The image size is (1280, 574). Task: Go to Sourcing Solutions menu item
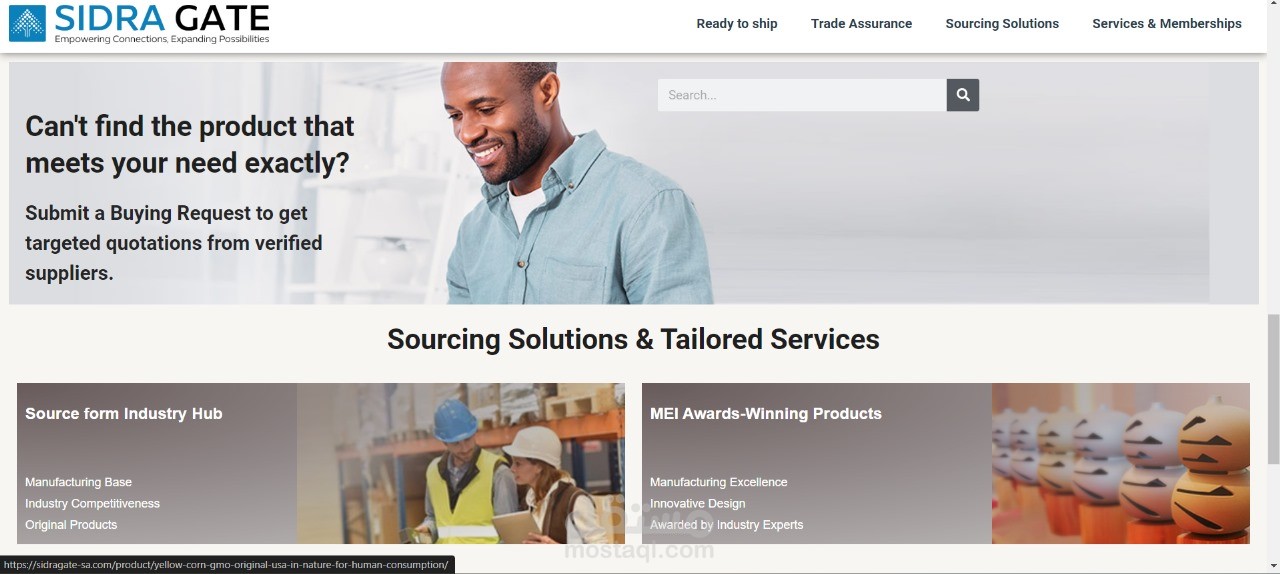[1002, 24]
